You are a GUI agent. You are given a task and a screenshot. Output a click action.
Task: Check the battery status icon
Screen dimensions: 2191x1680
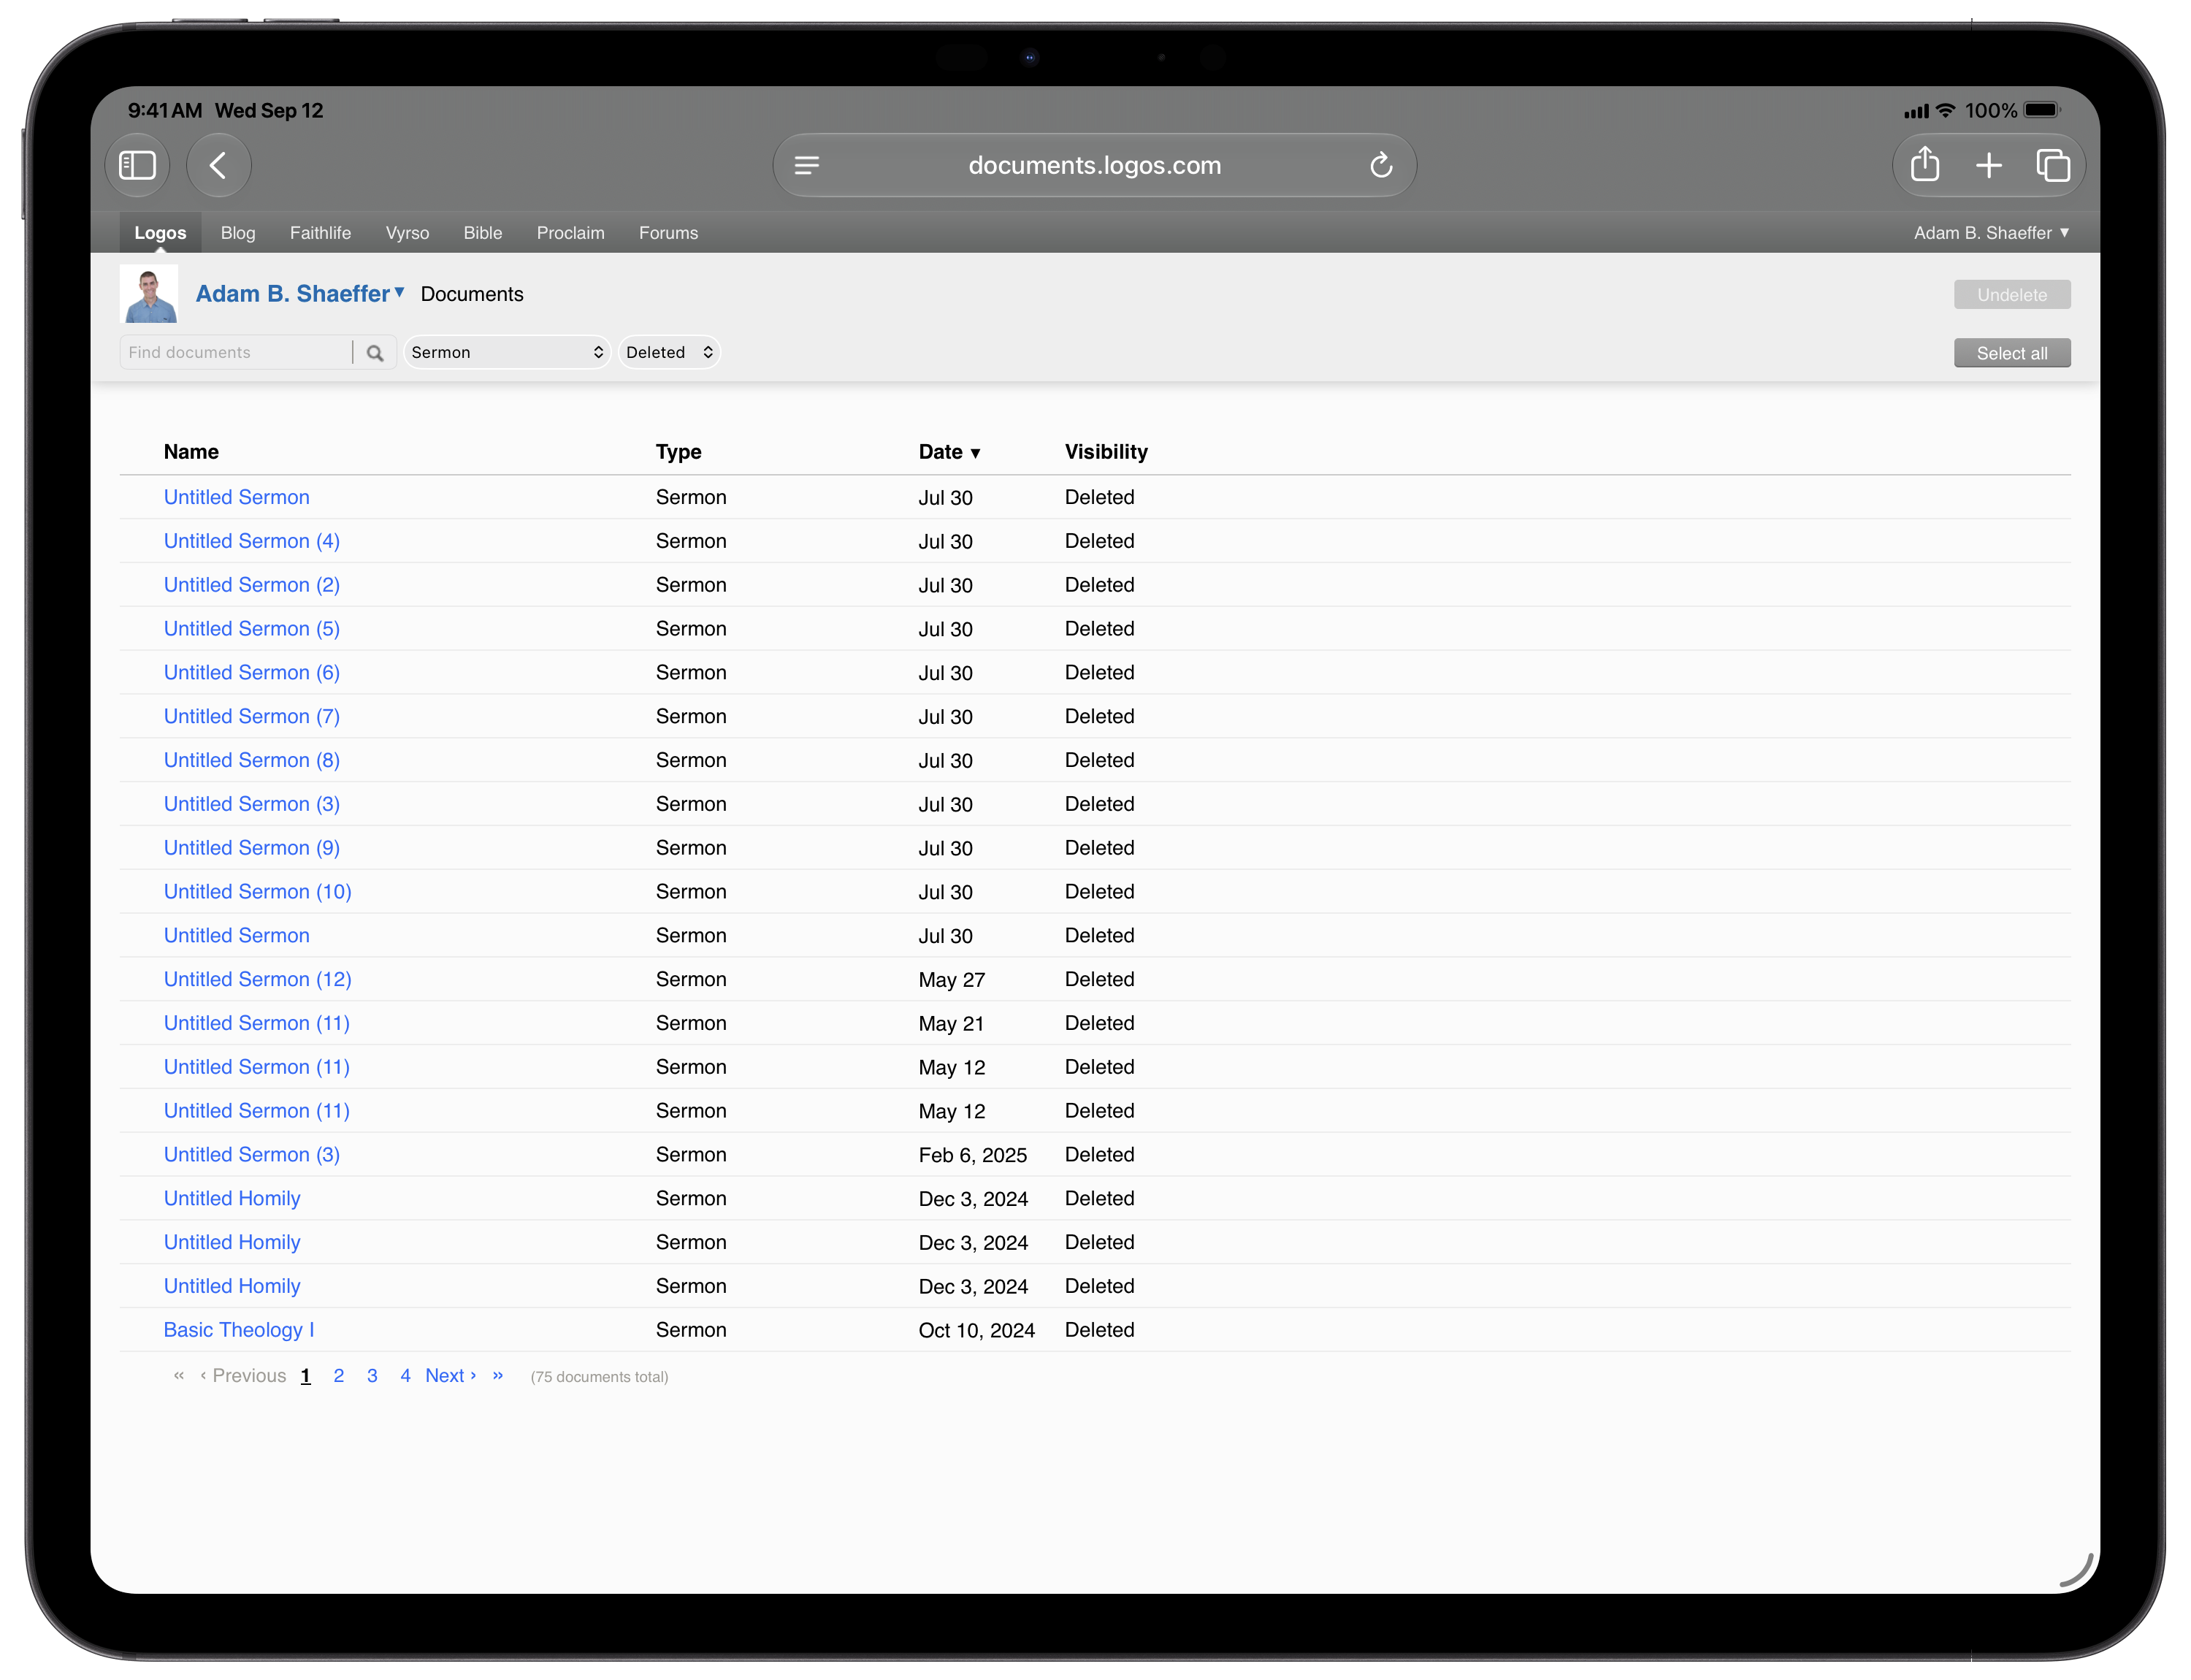click(x=2042, y=110)
